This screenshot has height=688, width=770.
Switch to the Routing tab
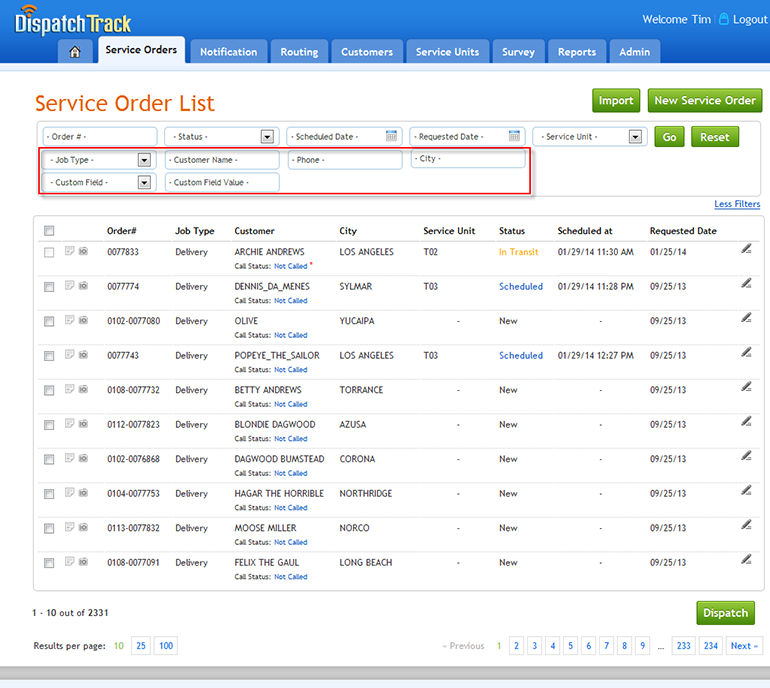[x=299, y=52]
